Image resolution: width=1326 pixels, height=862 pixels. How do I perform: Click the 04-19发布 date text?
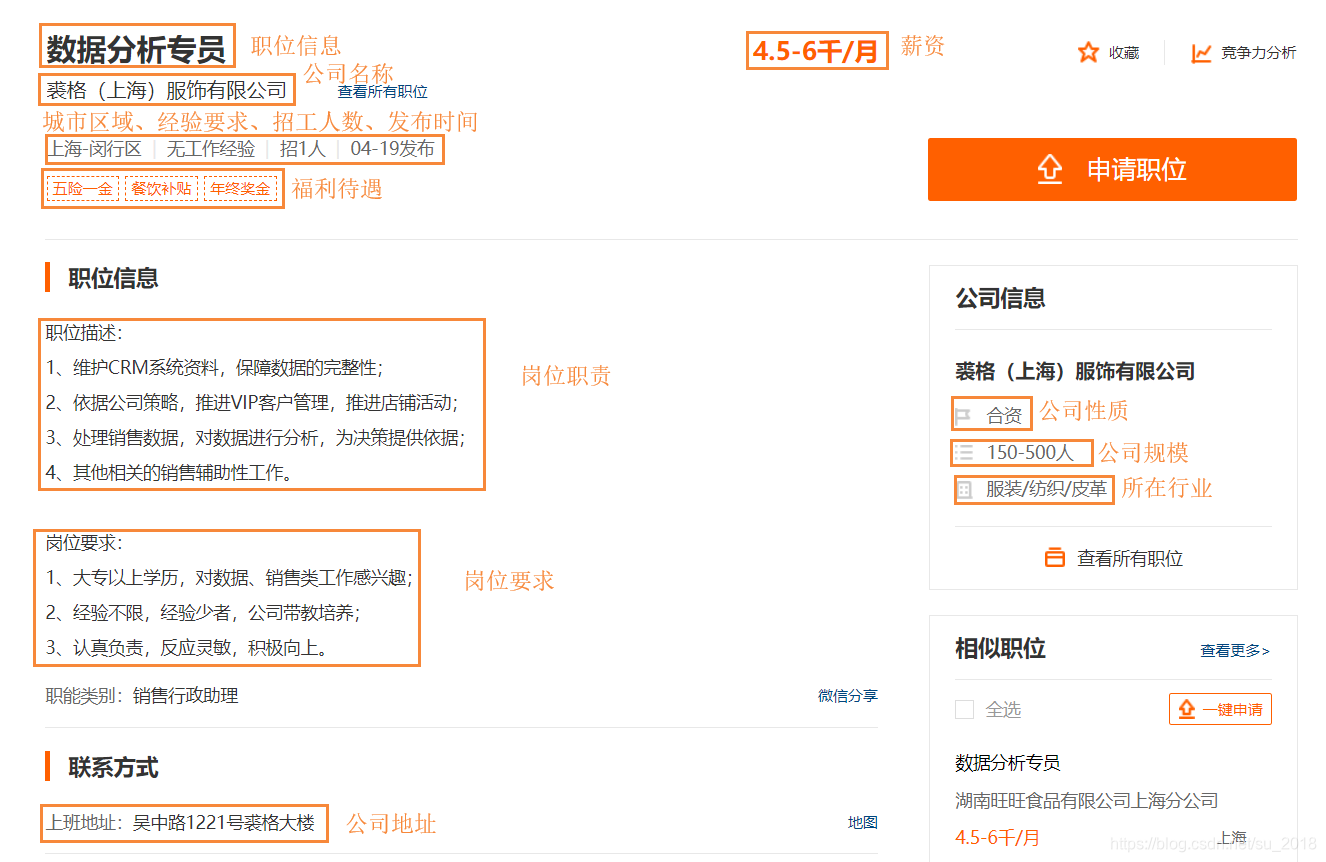pos(392,150)
